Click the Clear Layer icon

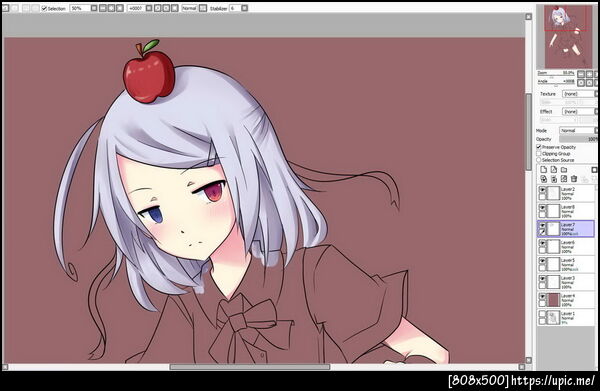[564, 179]
